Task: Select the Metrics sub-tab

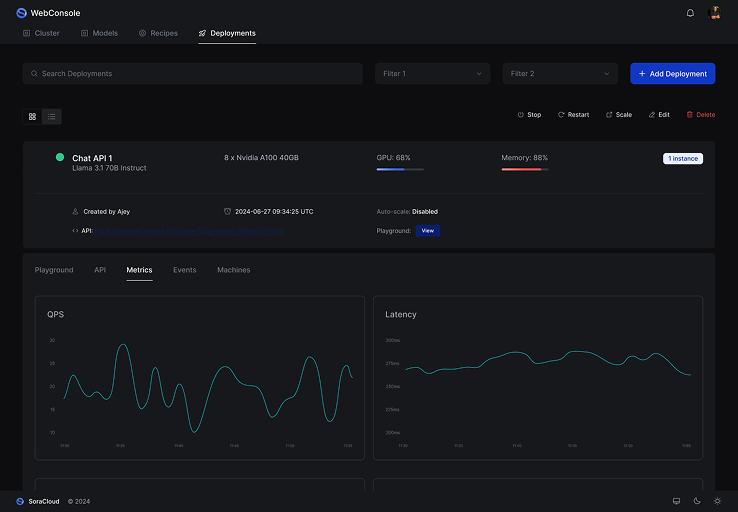Action: pos(139,270)
